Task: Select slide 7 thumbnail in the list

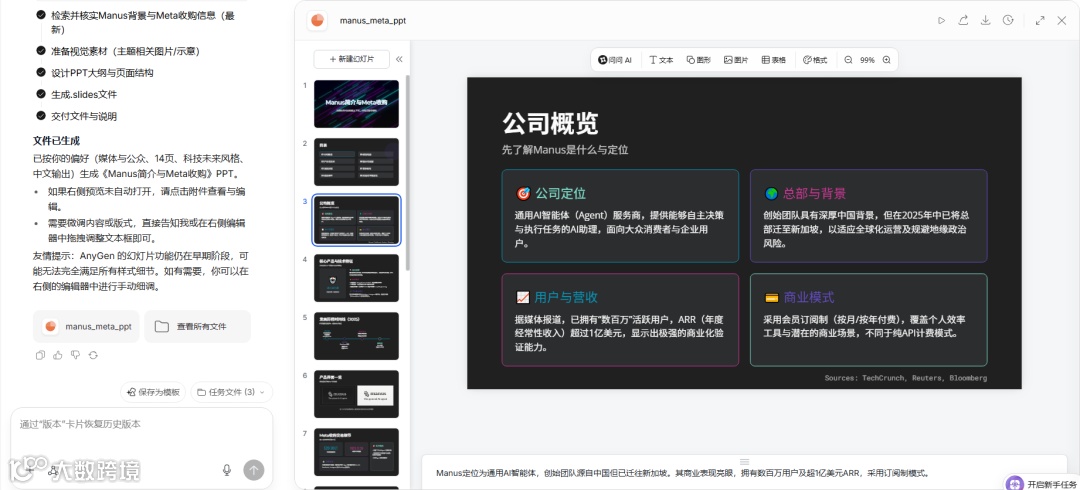Action: click(x=356, y=451)
